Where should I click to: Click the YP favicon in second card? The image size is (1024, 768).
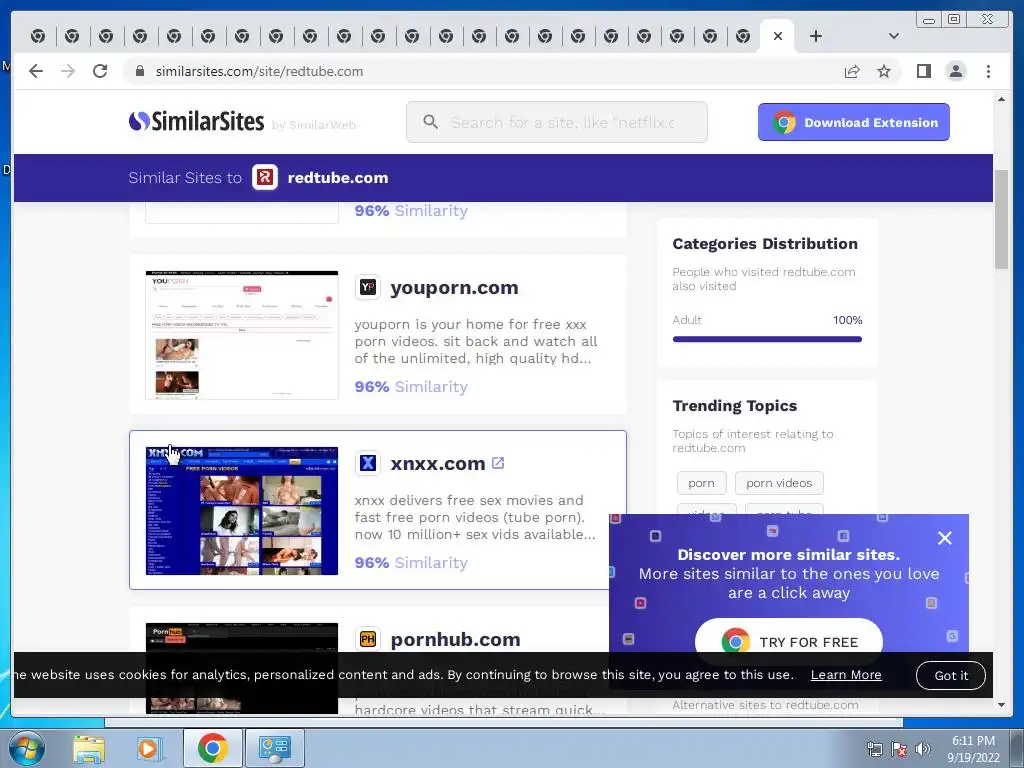pos(368,287)
